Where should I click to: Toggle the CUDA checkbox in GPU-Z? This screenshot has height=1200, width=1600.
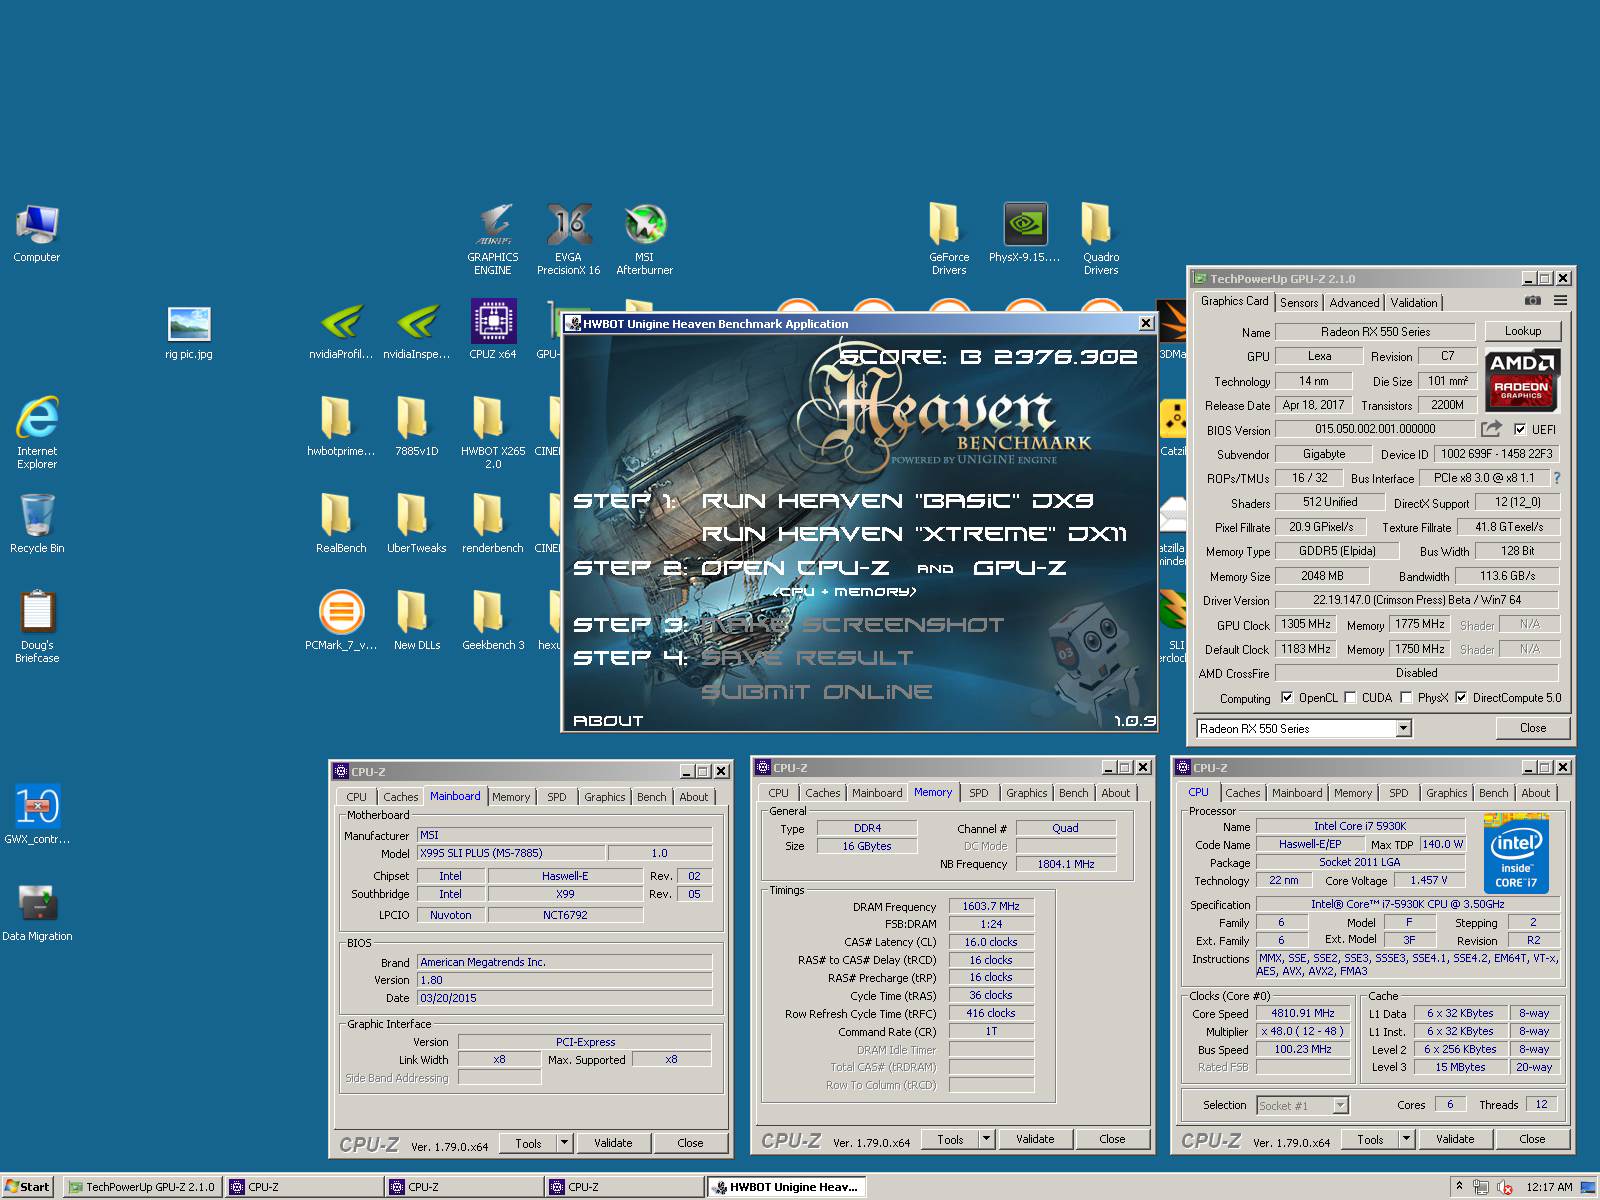[1350, 698]
